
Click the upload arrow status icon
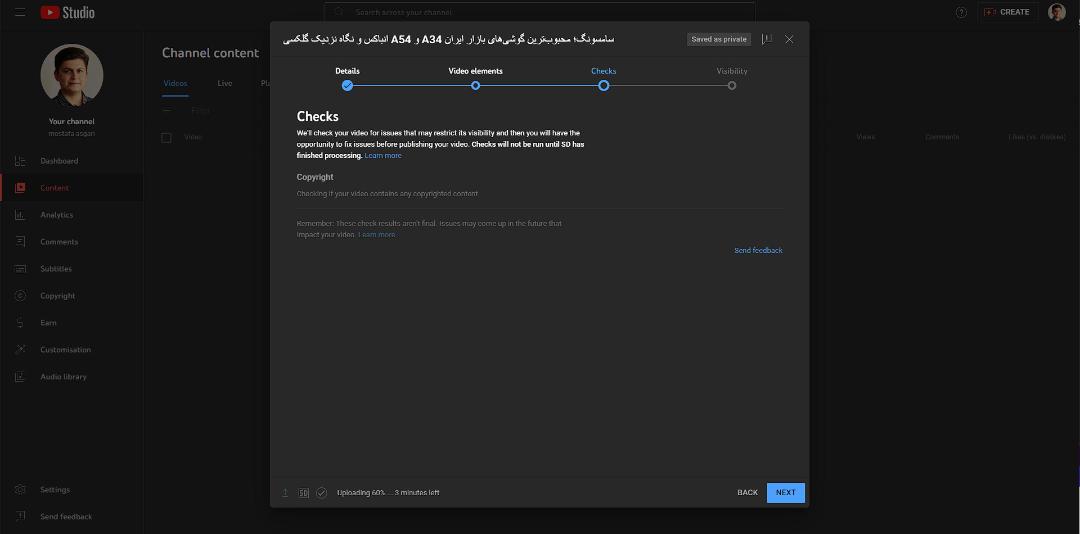point(285,493)
